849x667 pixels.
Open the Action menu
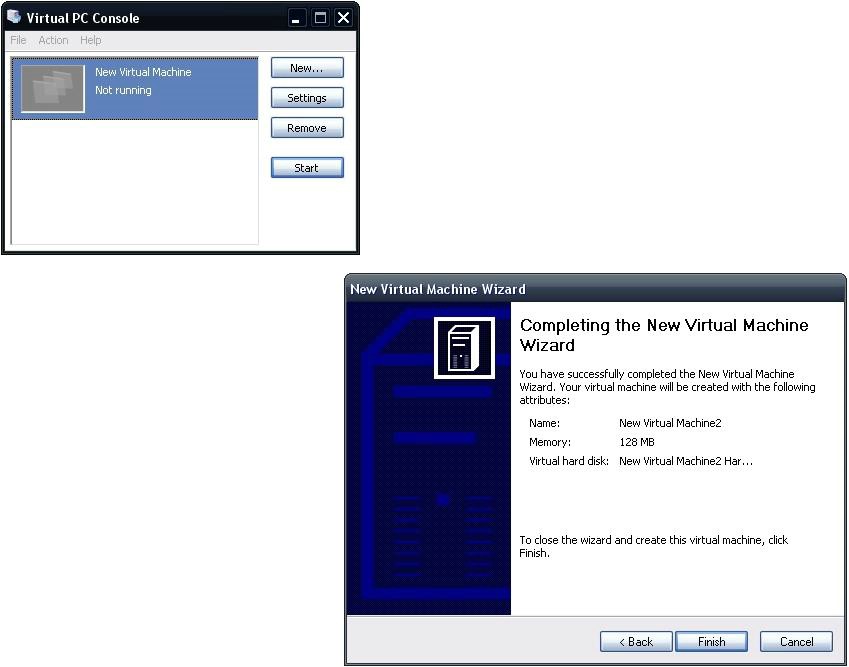coord(53,40)
